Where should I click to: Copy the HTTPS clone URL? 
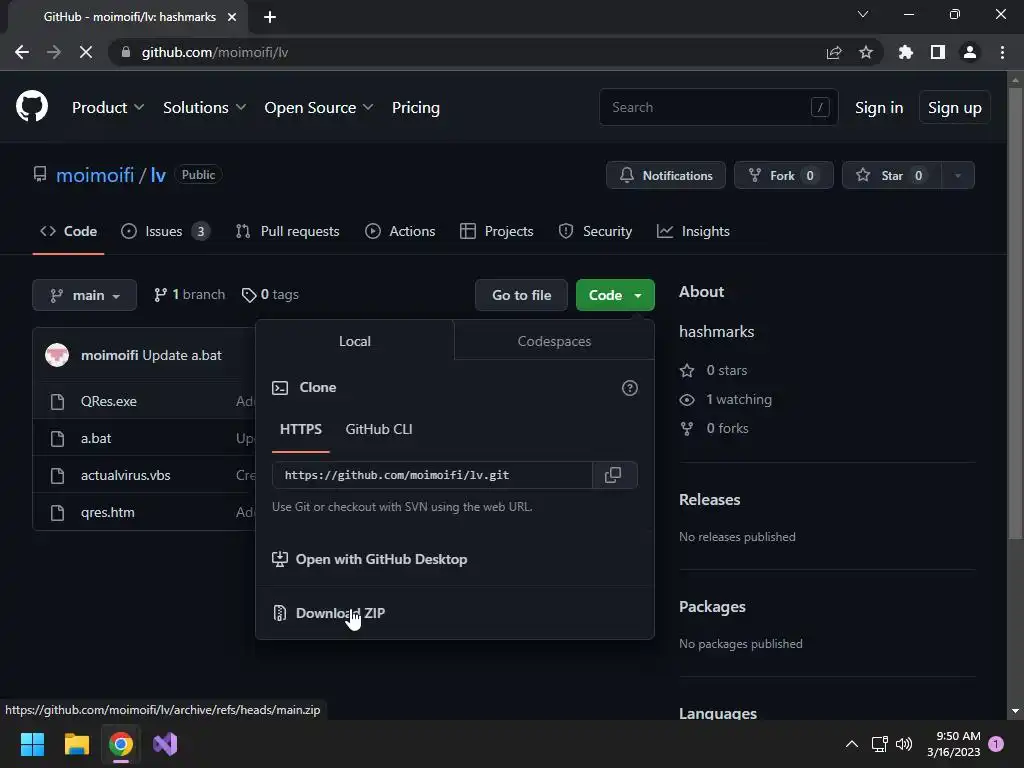(x=613, y=475)
